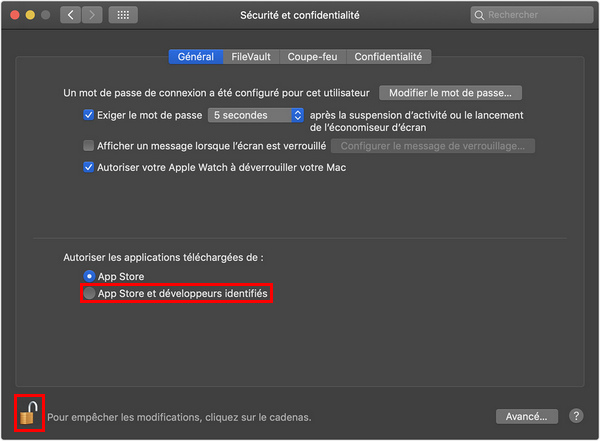Switch to the Coupe-feu tab

pyautogui.click(x=311, y=57)
